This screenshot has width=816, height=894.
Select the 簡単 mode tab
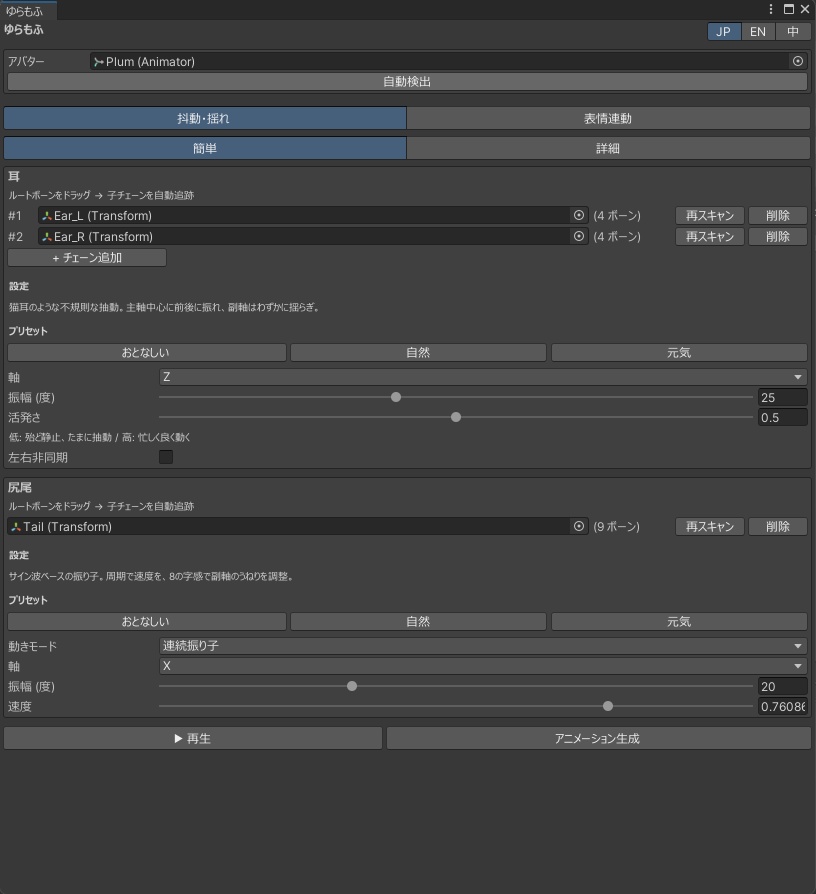205,148
